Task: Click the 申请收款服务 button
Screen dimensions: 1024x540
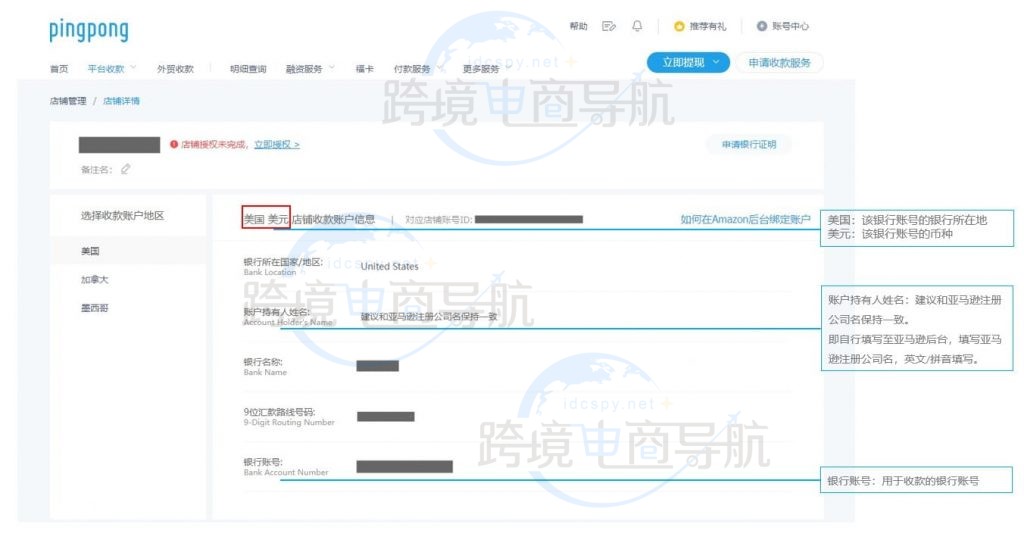Action: (x=779, y=63)
